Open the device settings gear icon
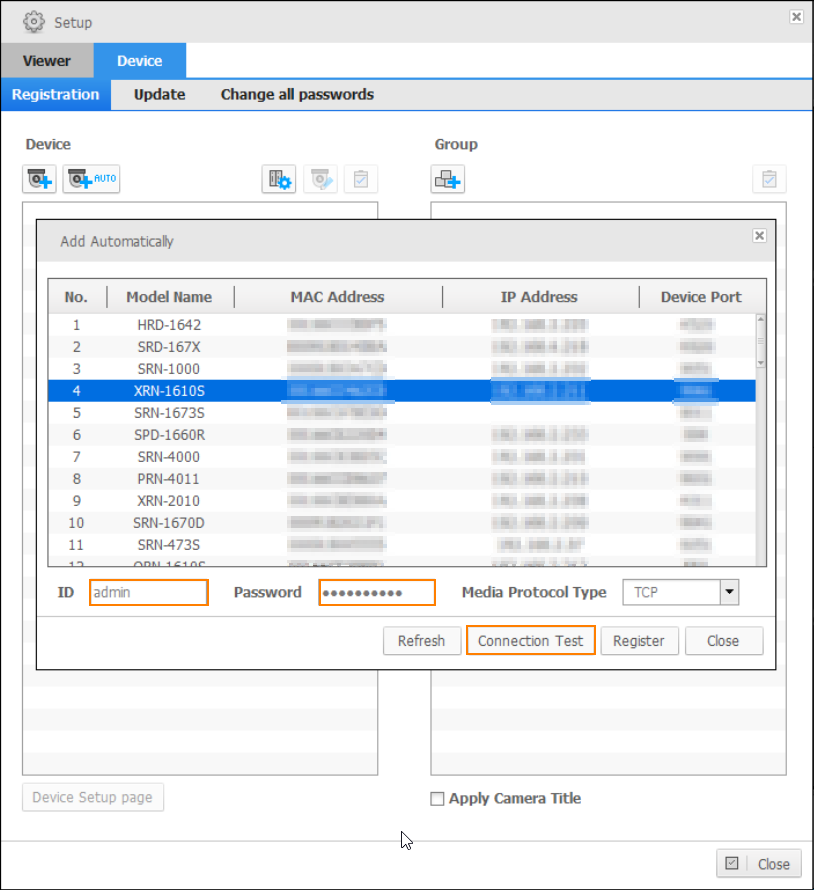Screen dimensions: 814x890 (279, 179)
